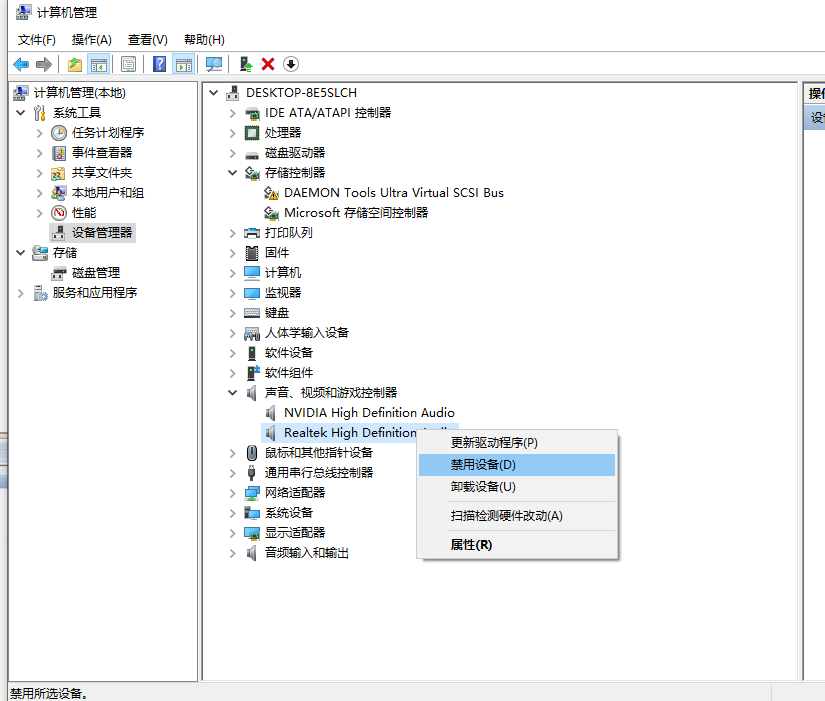Collapse the 存储 node in left tree
Image resolution: width=825 pixels, height=701 pixels.
[21, 253]
